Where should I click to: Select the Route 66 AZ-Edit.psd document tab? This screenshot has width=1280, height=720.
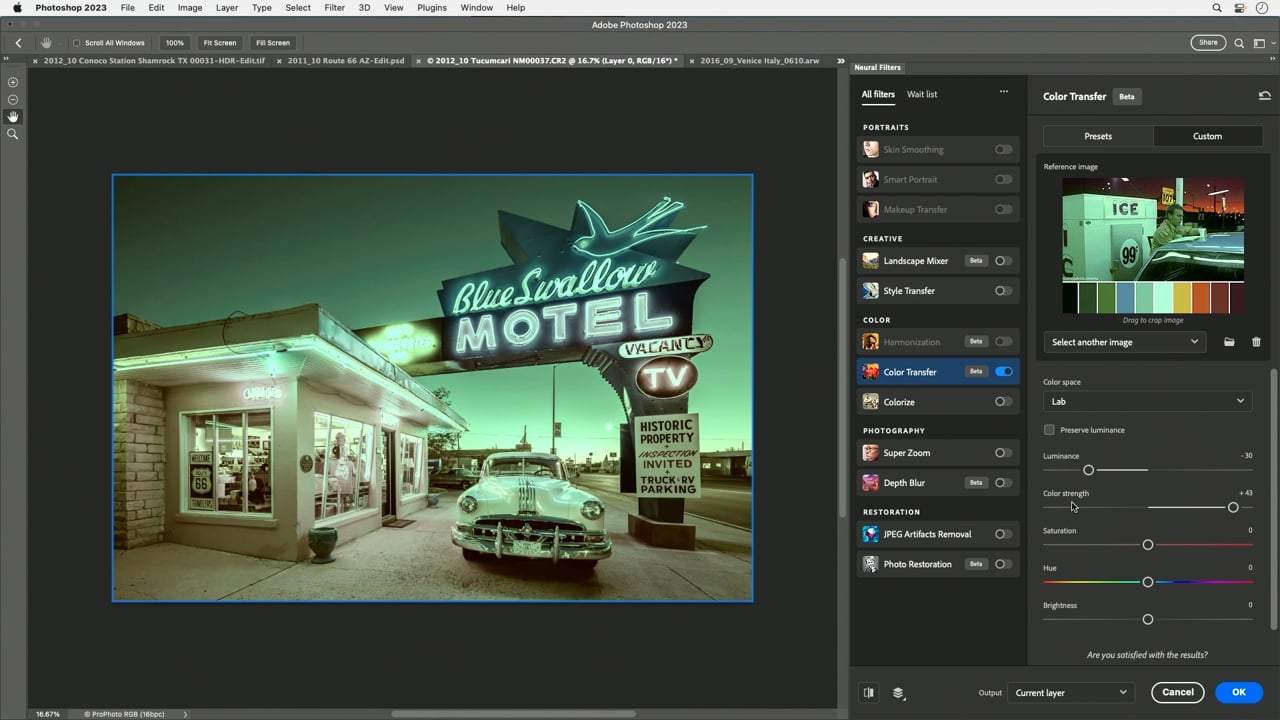click(345, 60)
